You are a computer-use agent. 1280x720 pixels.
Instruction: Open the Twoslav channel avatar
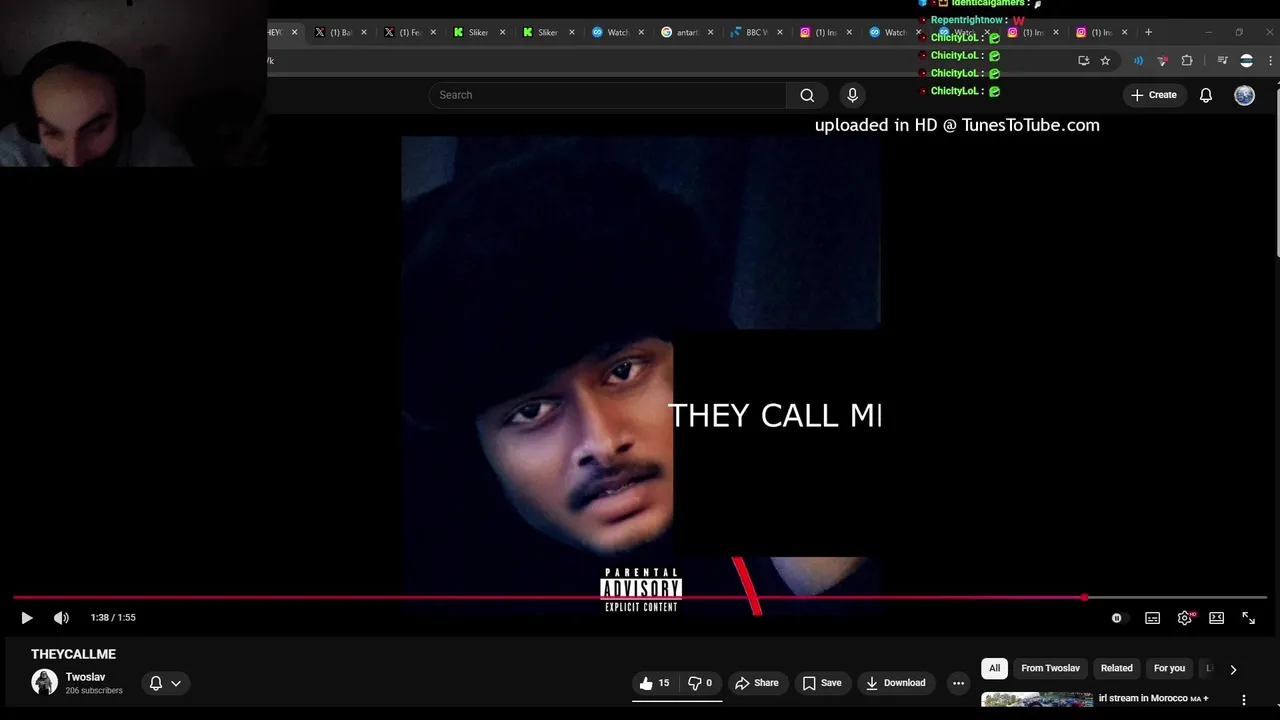pos(44,682)
